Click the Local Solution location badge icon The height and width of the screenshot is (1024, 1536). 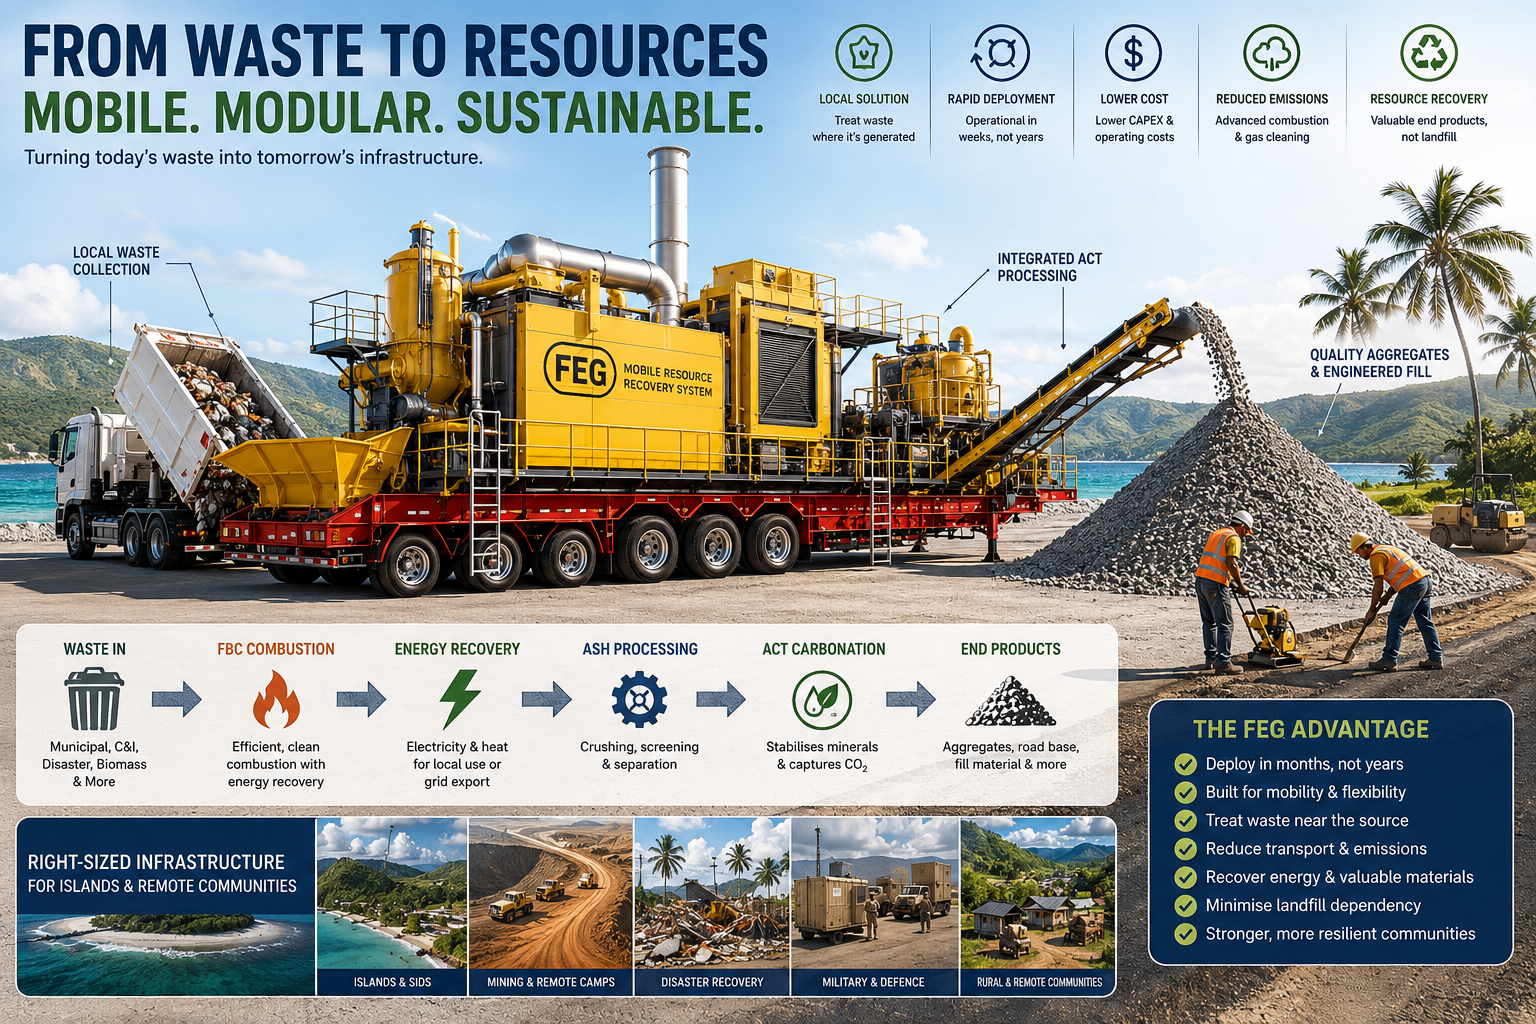[x=863, y=53]
